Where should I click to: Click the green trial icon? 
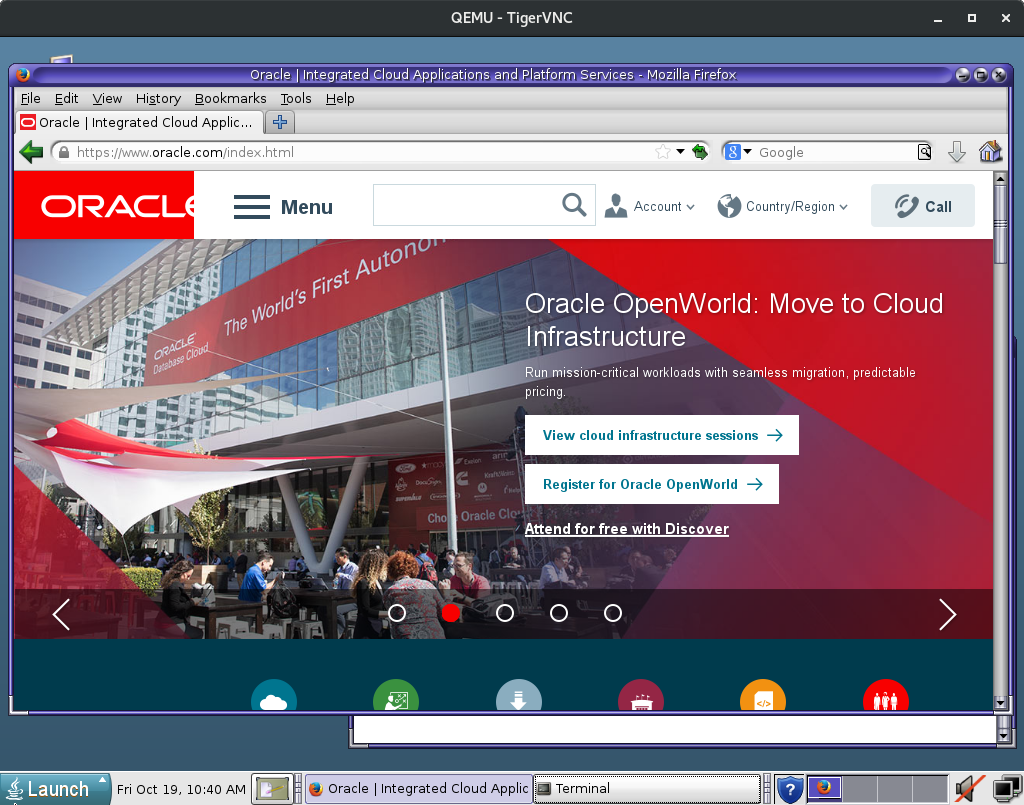396,697
